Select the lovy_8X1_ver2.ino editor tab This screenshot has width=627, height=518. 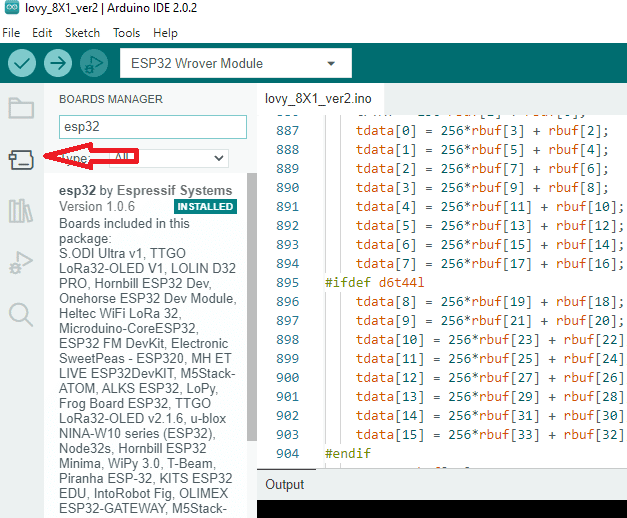318,99
